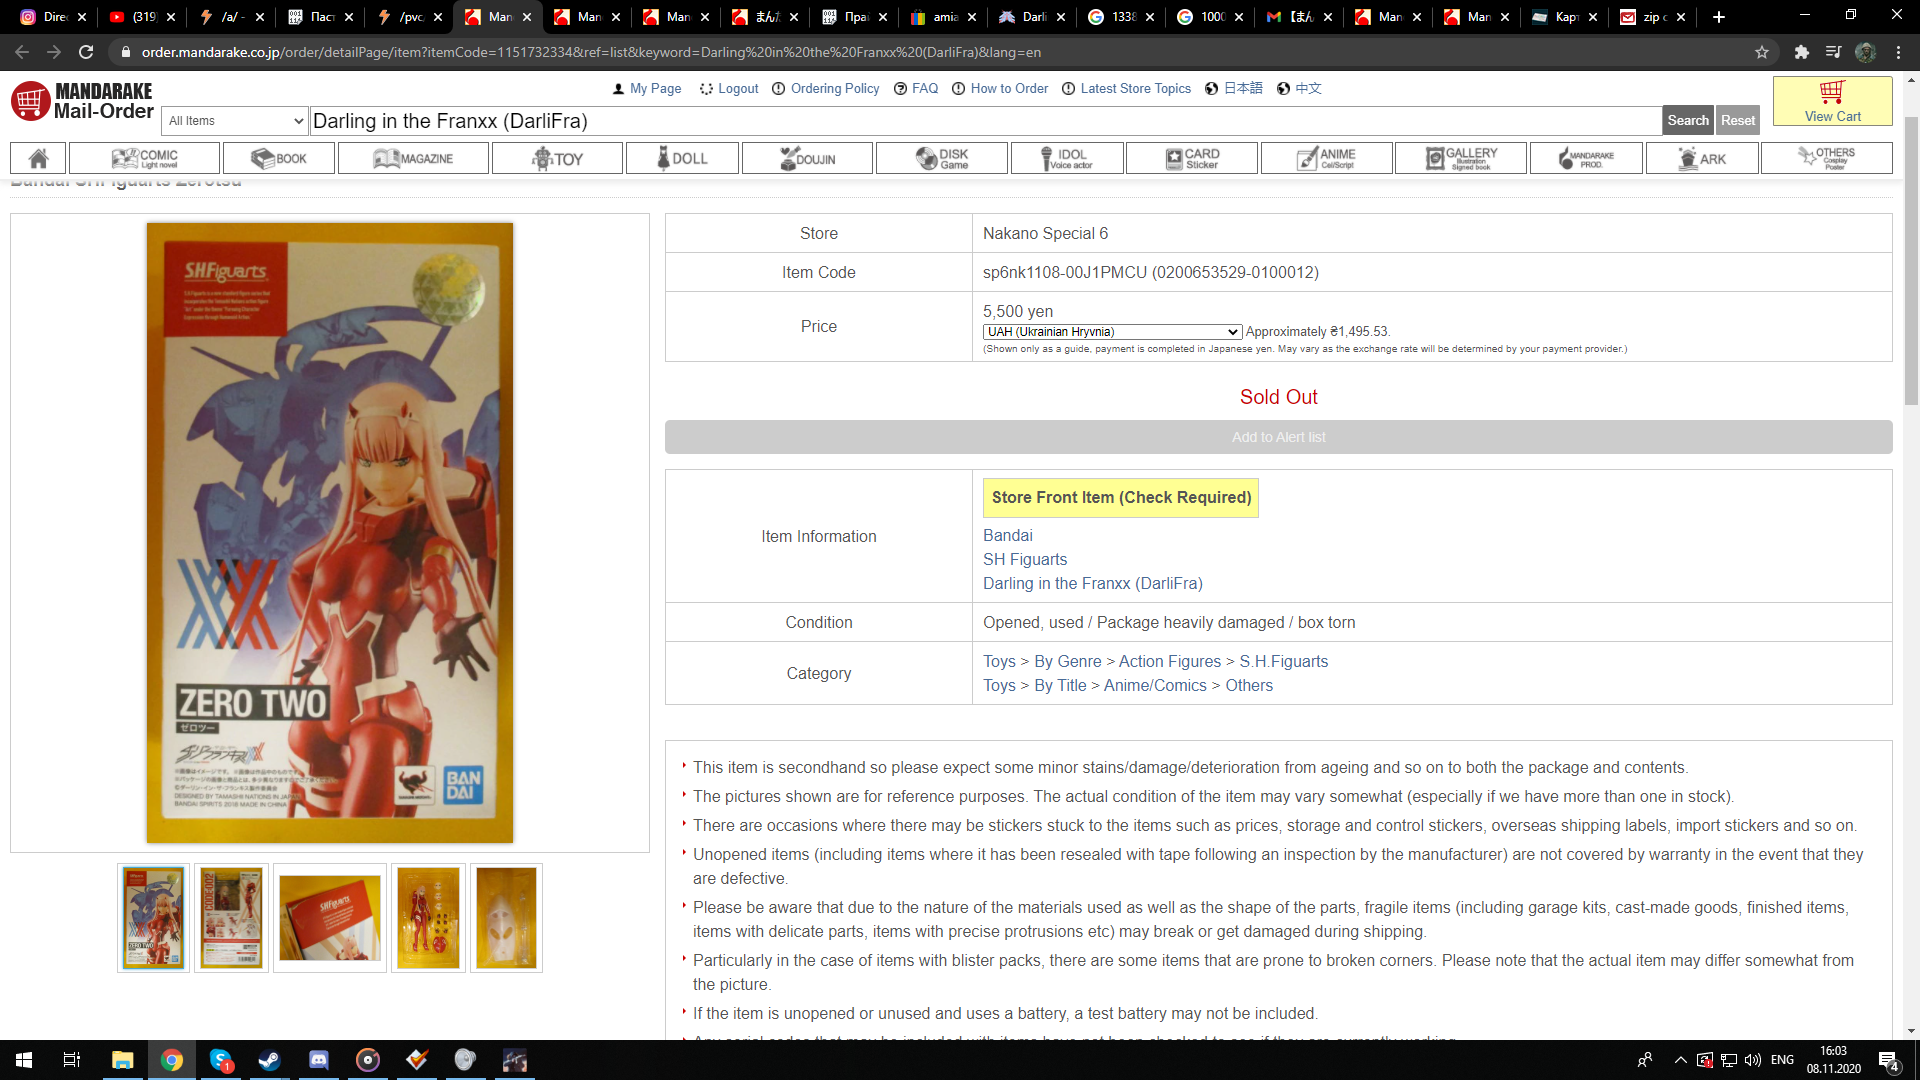Expand the All Items search category dropdown
The image size is (1920, 1080).
point(235,121)
